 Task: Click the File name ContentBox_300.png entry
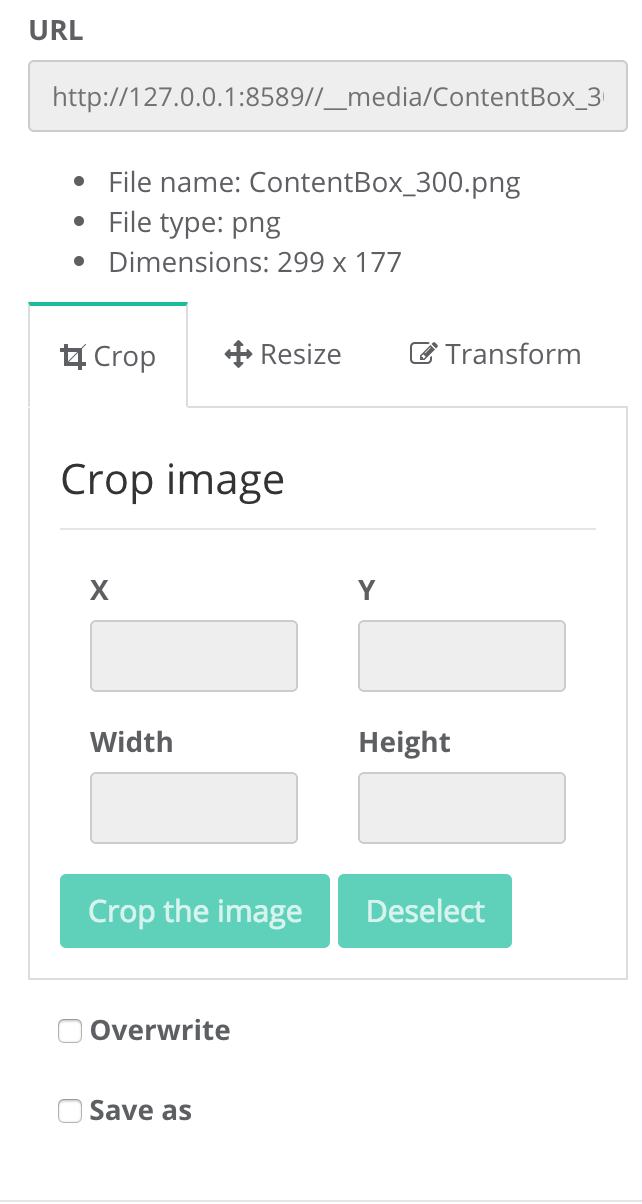314,183
